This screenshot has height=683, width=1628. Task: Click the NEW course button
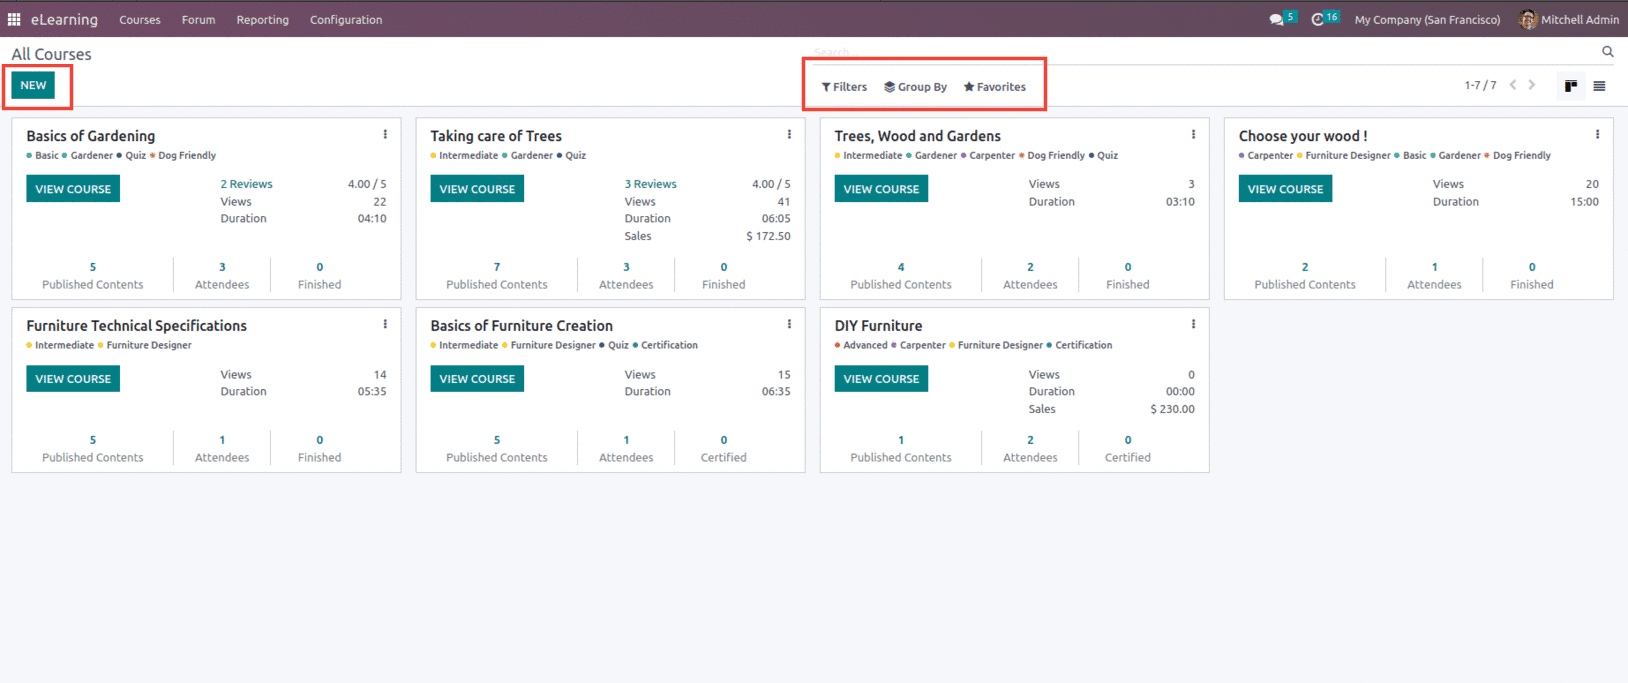pyautogui.click(x=33, y=86)
